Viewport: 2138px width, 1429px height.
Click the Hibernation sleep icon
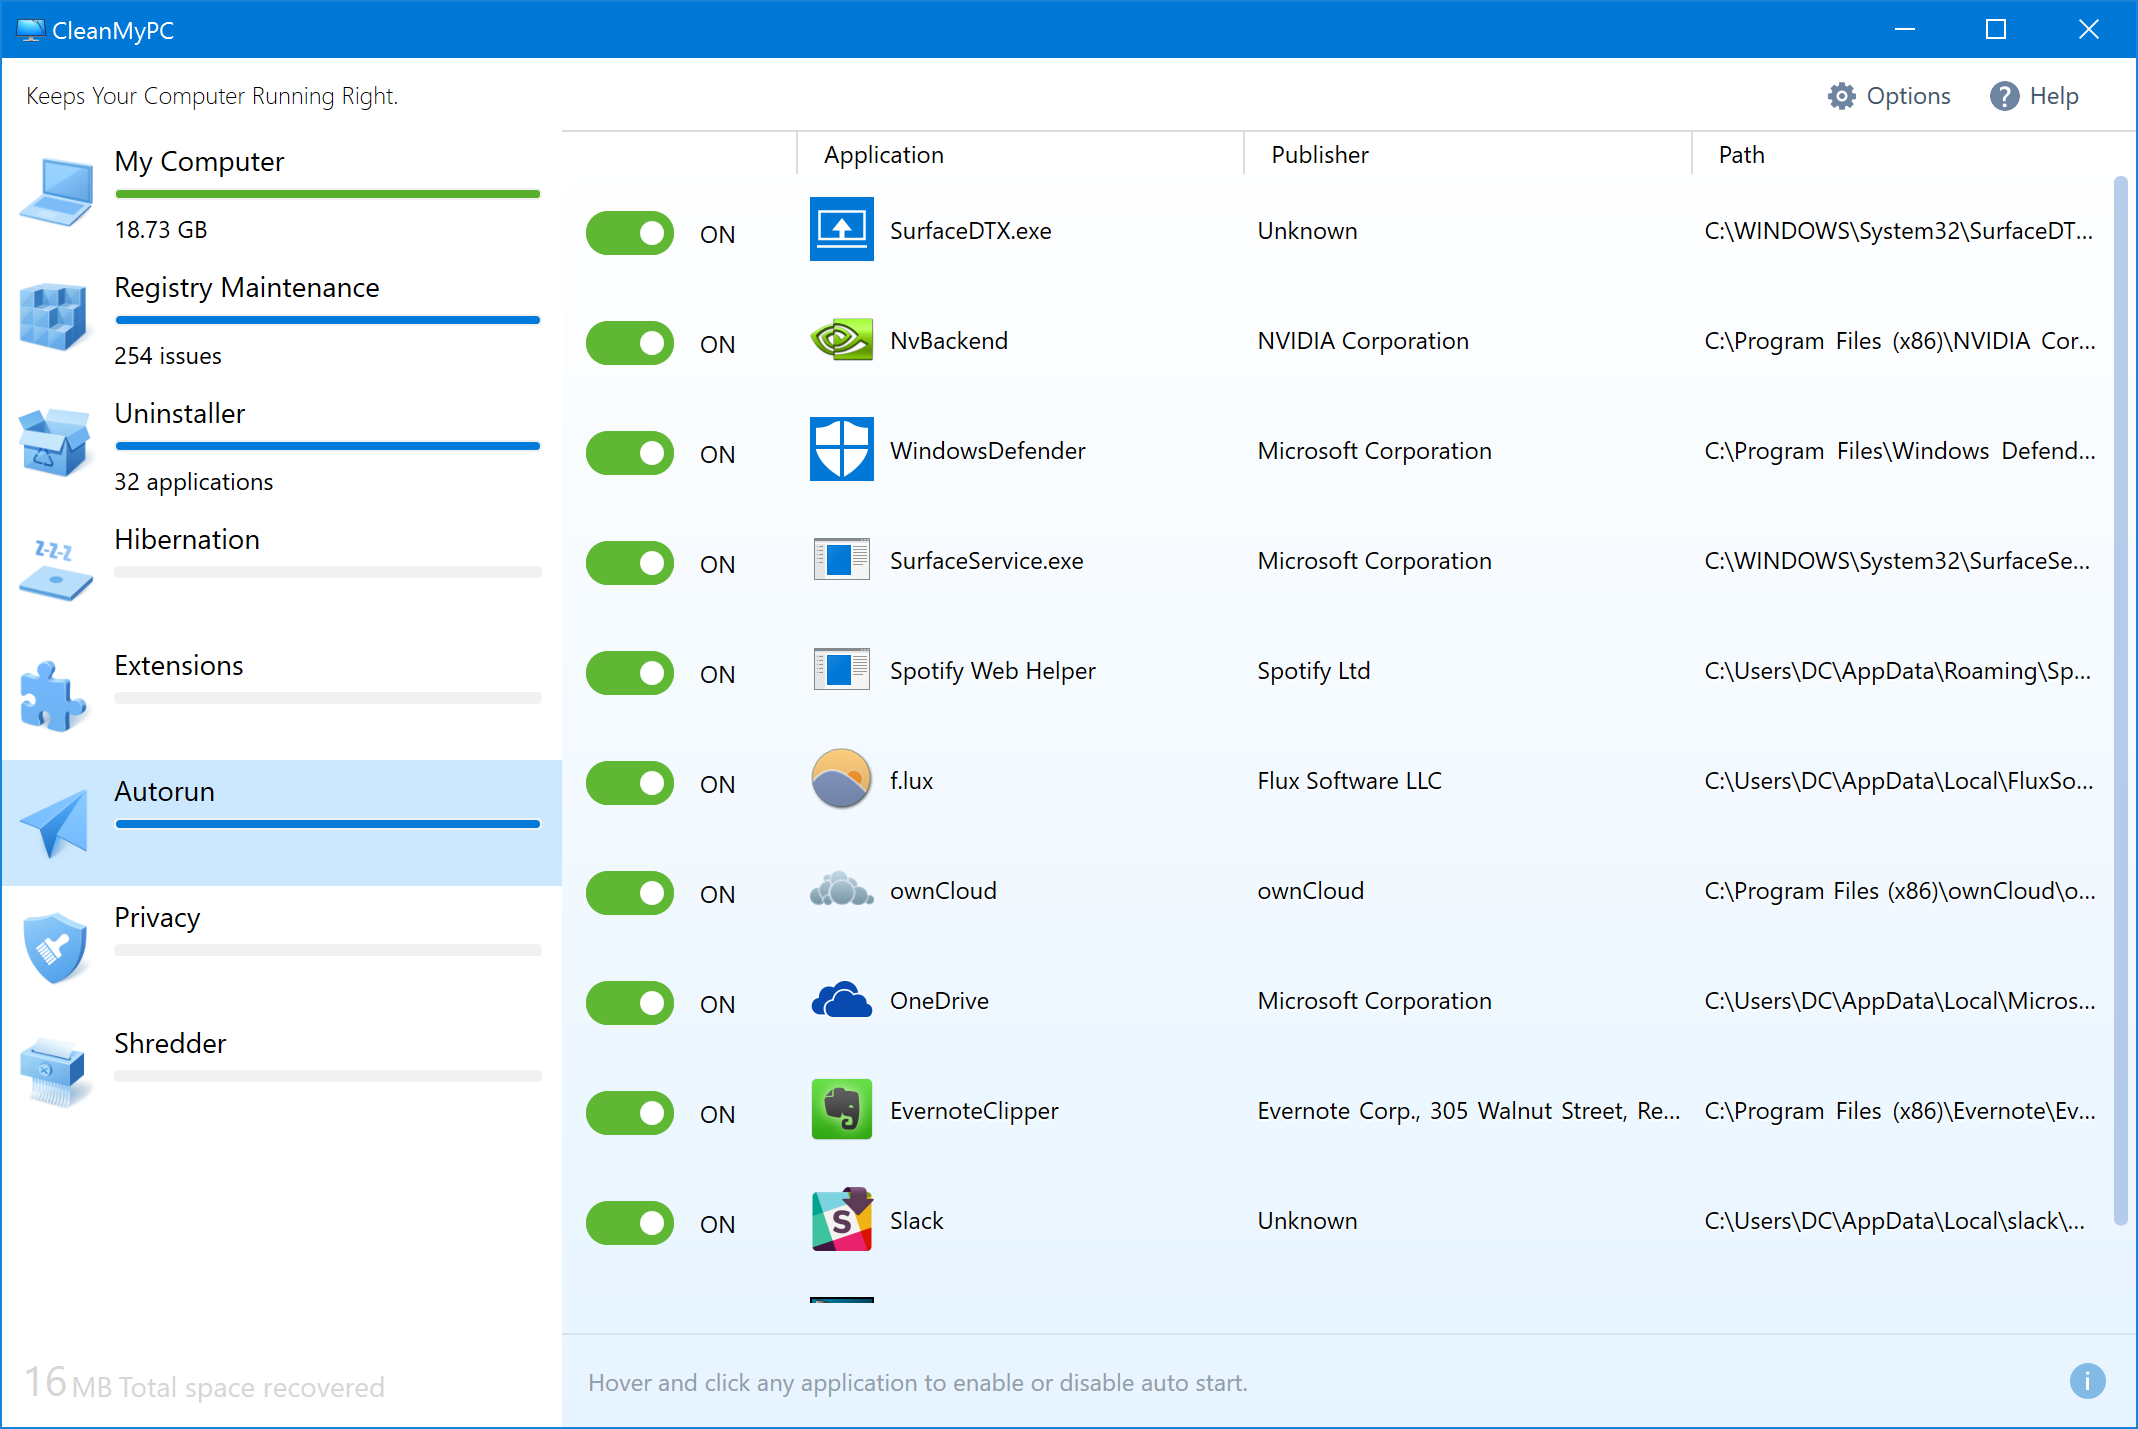coord(54,570)
